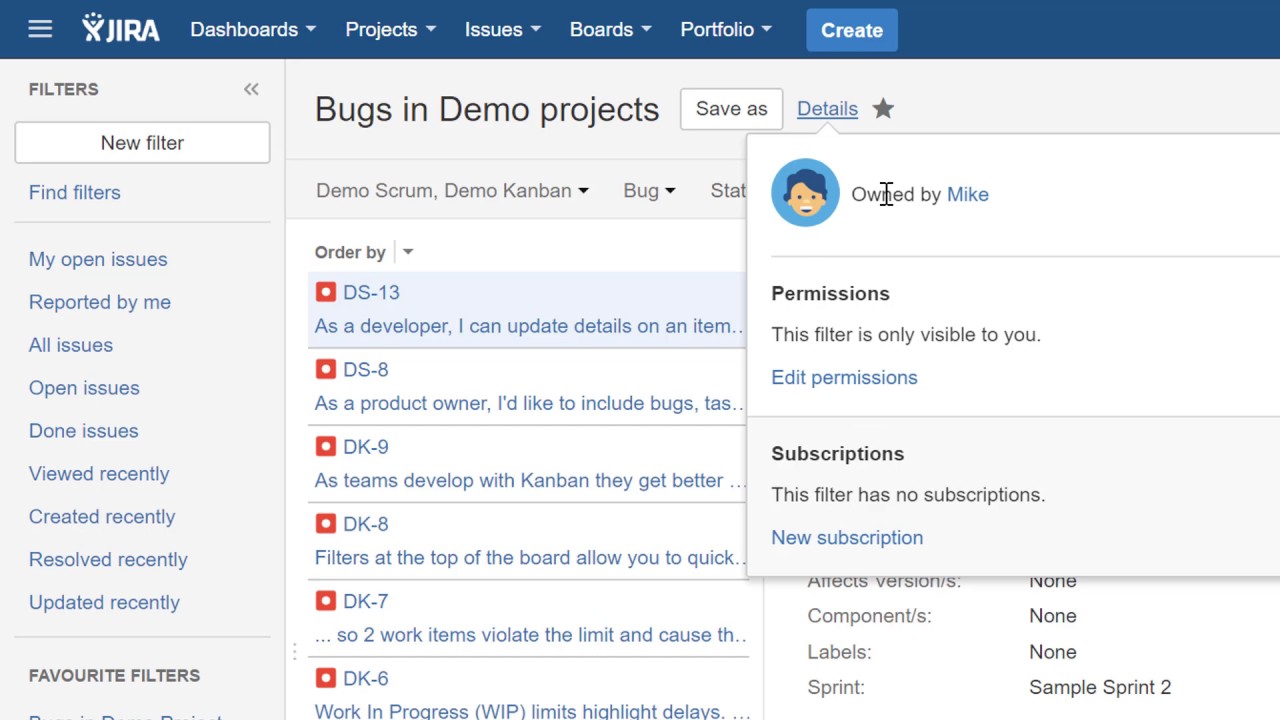
Task: Open issue DK-7
Action: (365, 601)
